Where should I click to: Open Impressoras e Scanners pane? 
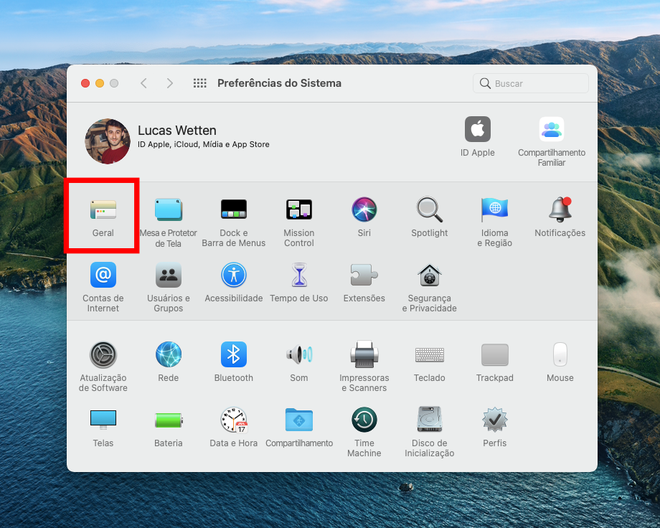click(364, 355)
